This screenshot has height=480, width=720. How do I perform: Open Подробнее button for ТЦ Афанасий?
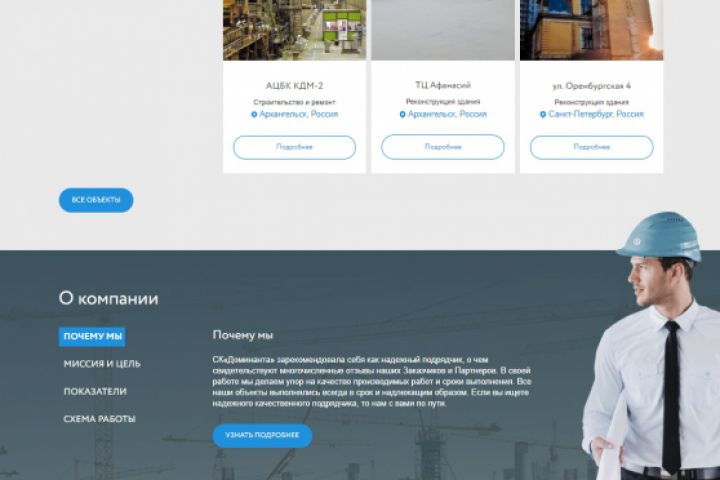443,147
